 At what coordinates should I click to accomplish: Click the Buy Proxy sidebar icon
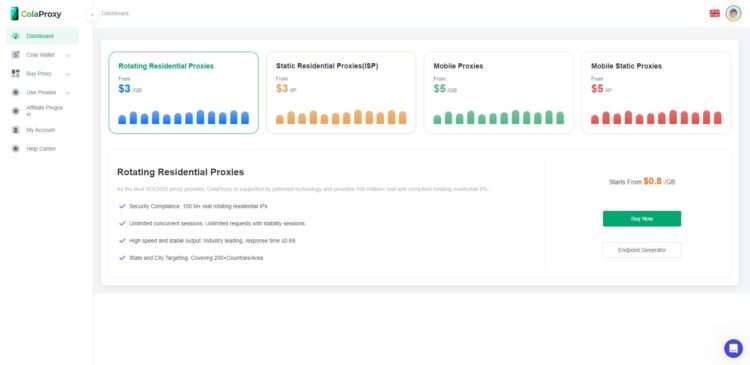(x=15, y=74)
